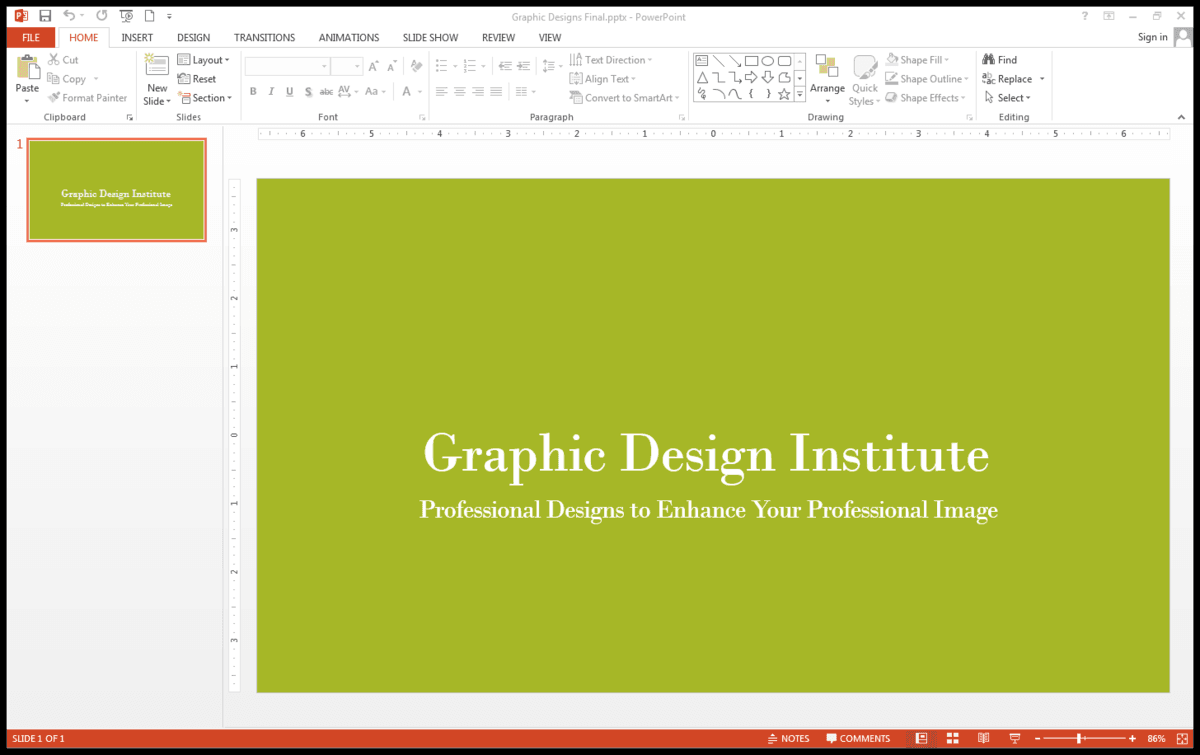
Task: Toggle Bold formatting
Action: tap(253, 92)
